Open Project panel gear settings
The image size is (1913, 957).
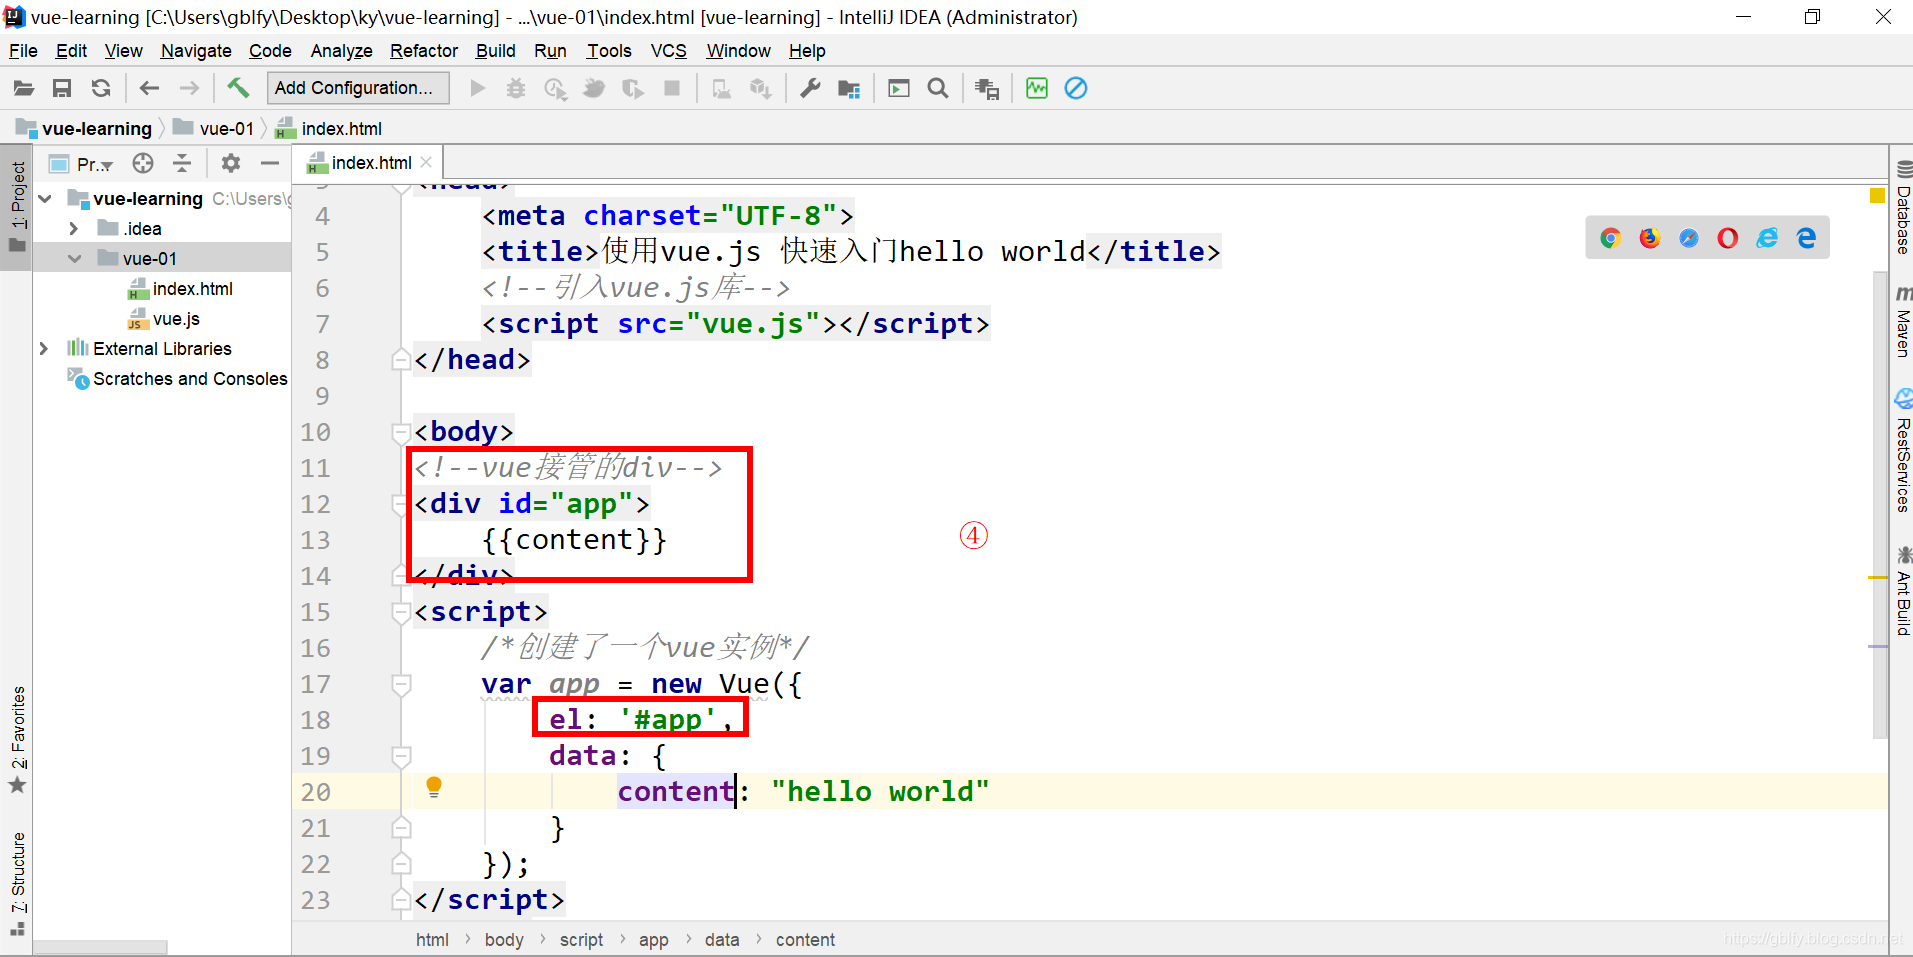point(231,163)
